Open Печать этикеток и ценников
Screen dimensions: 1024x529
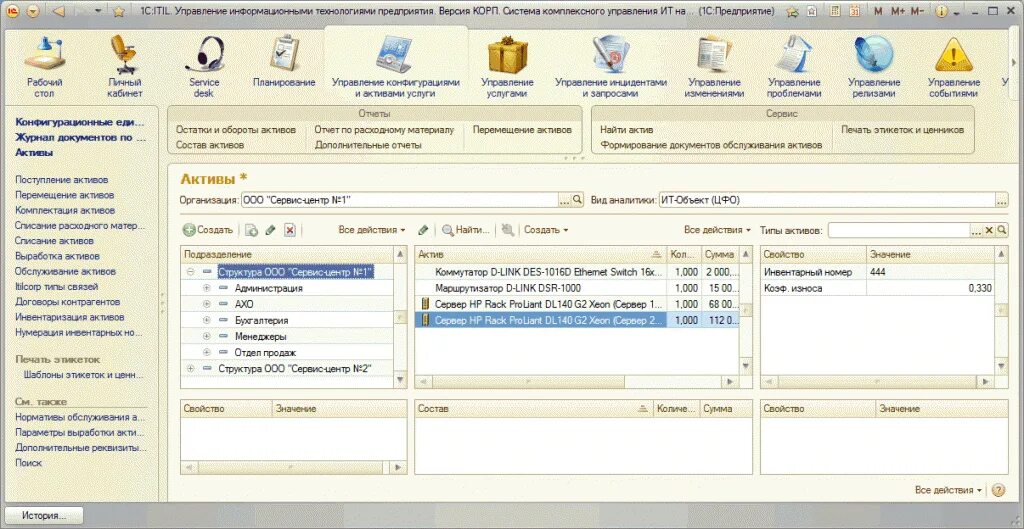pyautogui.click(x=903, y=130)
